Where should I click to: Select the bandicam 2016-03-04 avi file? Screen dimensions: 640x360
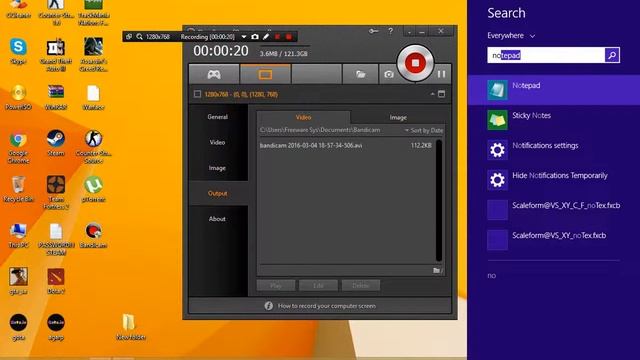[x=346, y=145]
